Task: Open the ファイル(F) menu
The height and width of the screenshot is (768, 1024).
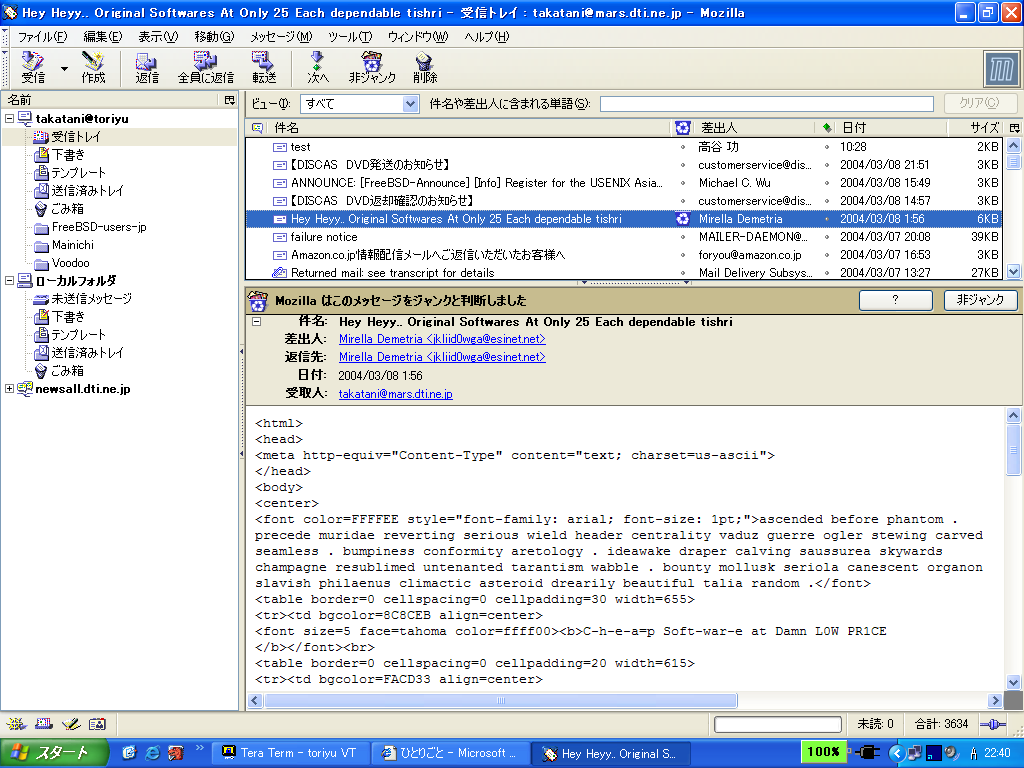Action: click(42, 37)
